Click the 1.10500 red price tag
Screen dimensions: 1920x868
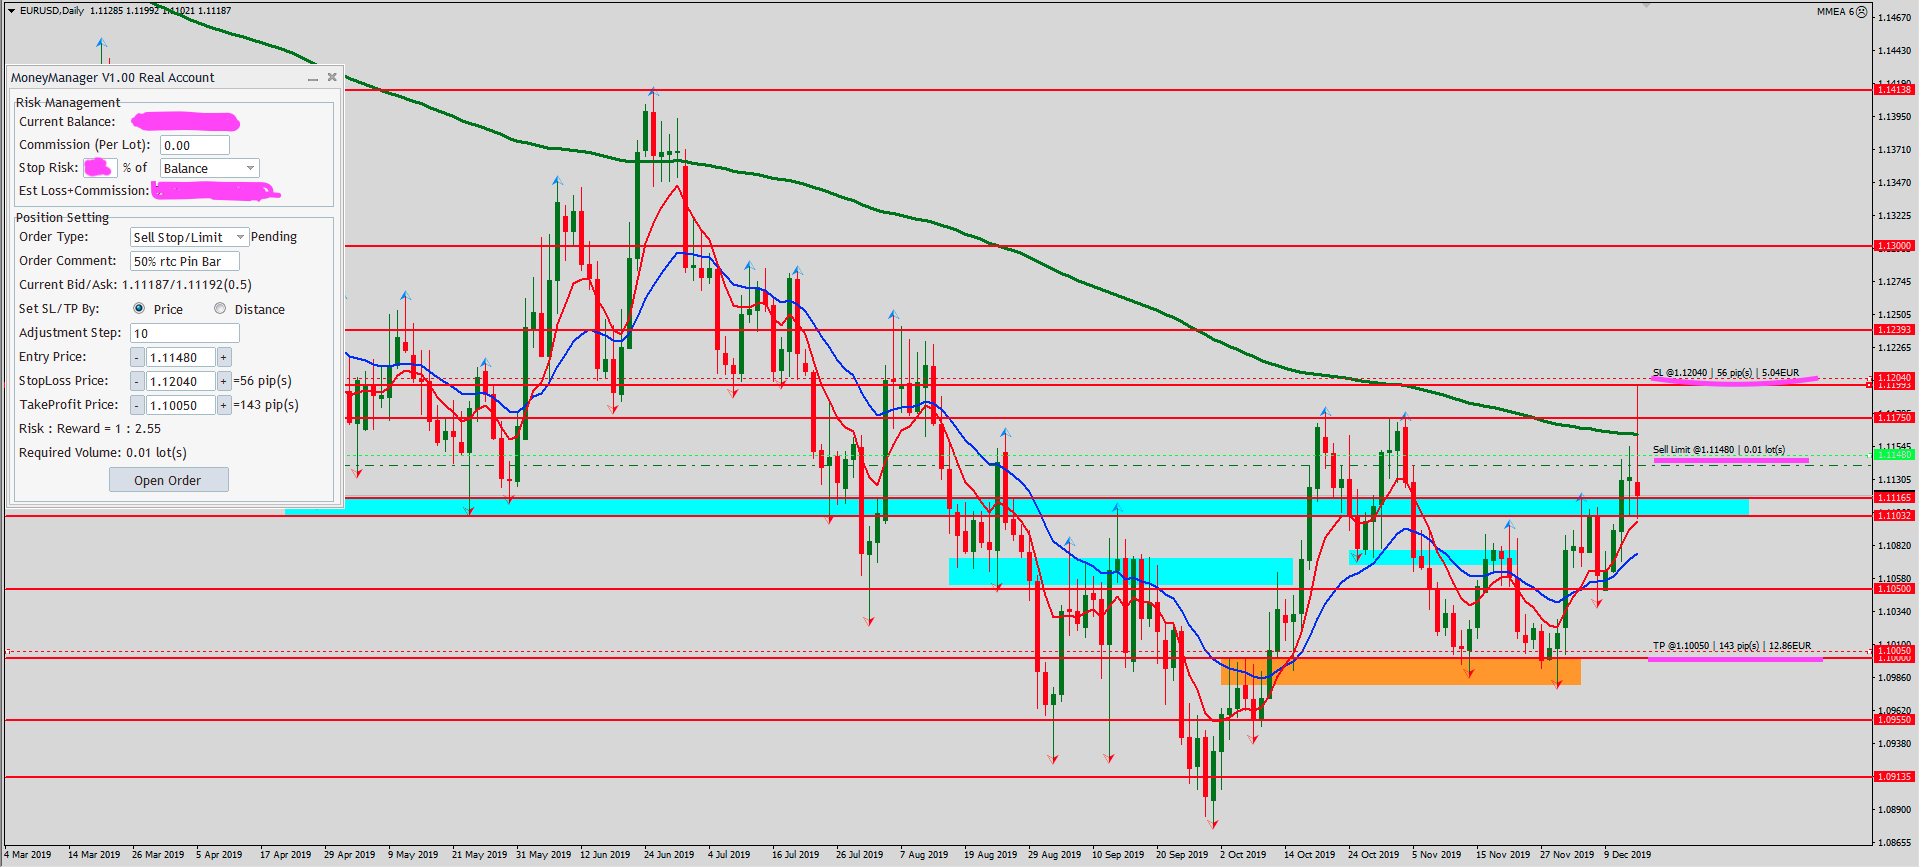[1893, 589]
